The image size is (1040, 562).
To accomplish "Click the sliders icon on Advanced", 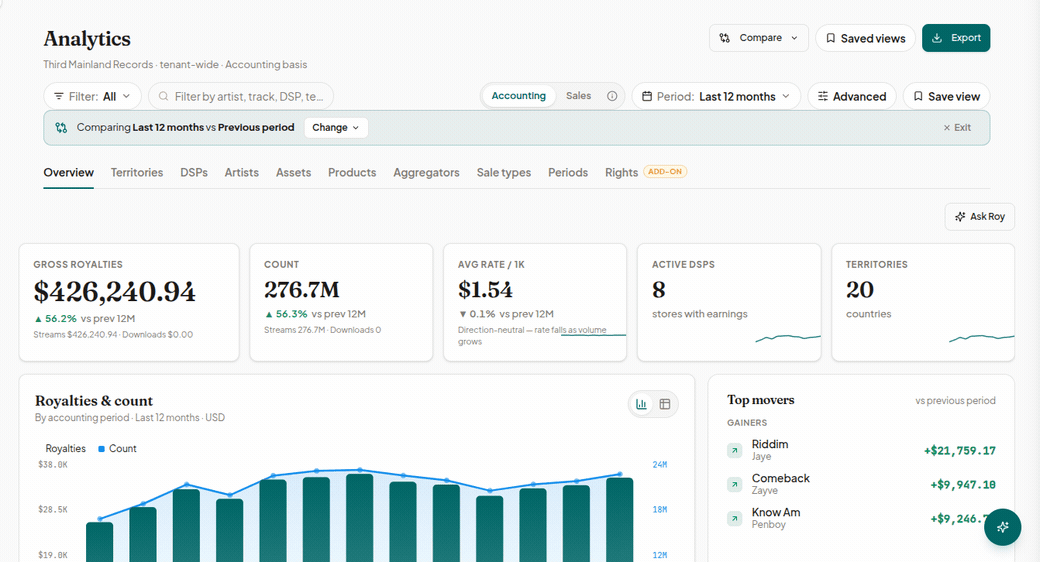I will 822,96.
